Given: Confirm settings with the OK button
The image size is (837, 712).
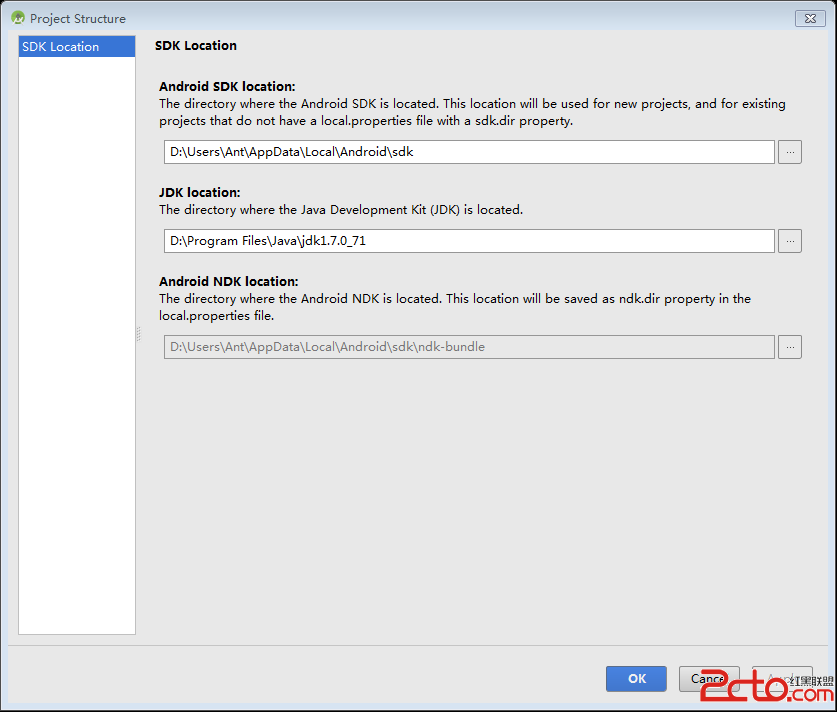Looking at the screenshot, I should [x=636, y=678].
